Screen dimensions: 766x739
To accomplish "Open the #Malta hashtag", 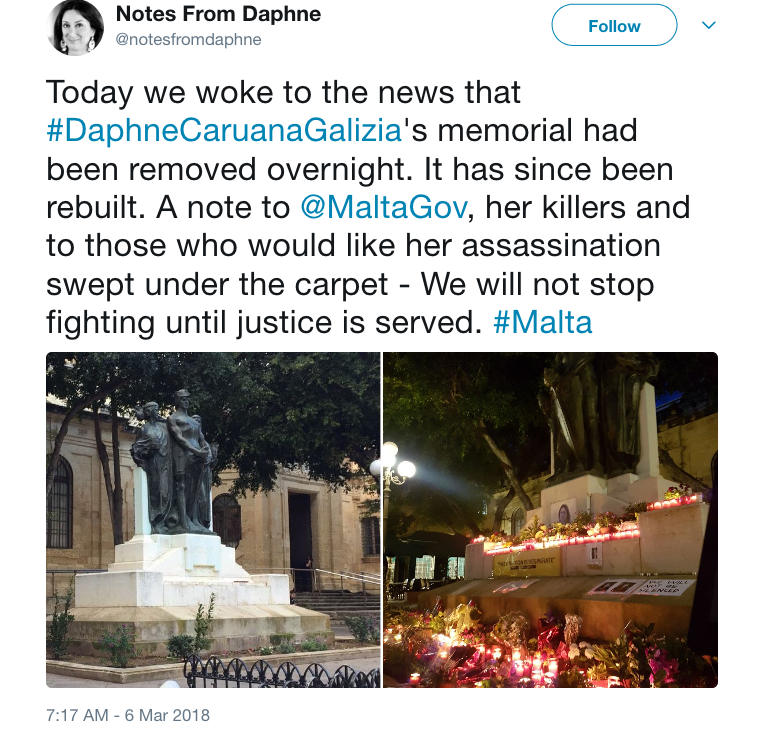I will tap(543, 322).
